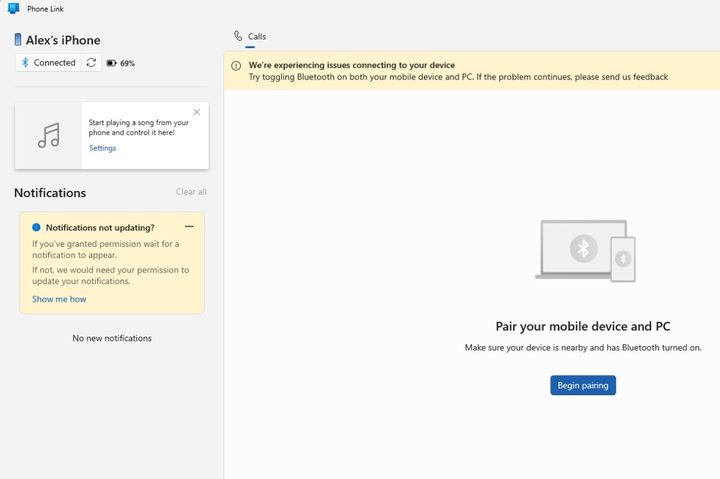
Task: Click the Bluetooth Connected status button
Action: pos(49,62)
